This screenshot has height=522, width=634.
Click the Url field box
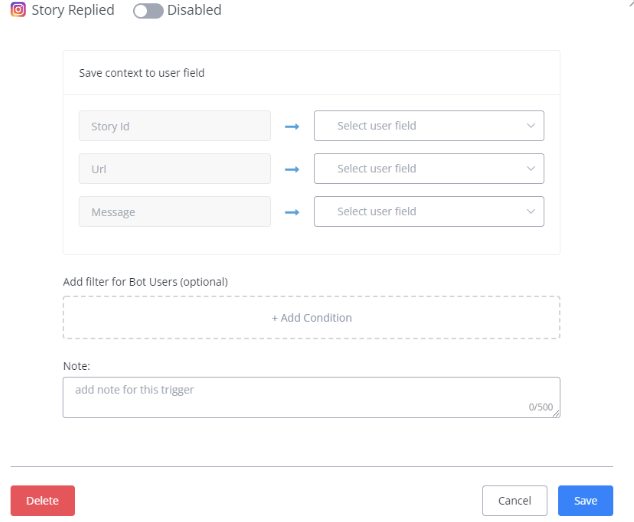(x=175, y=169)
